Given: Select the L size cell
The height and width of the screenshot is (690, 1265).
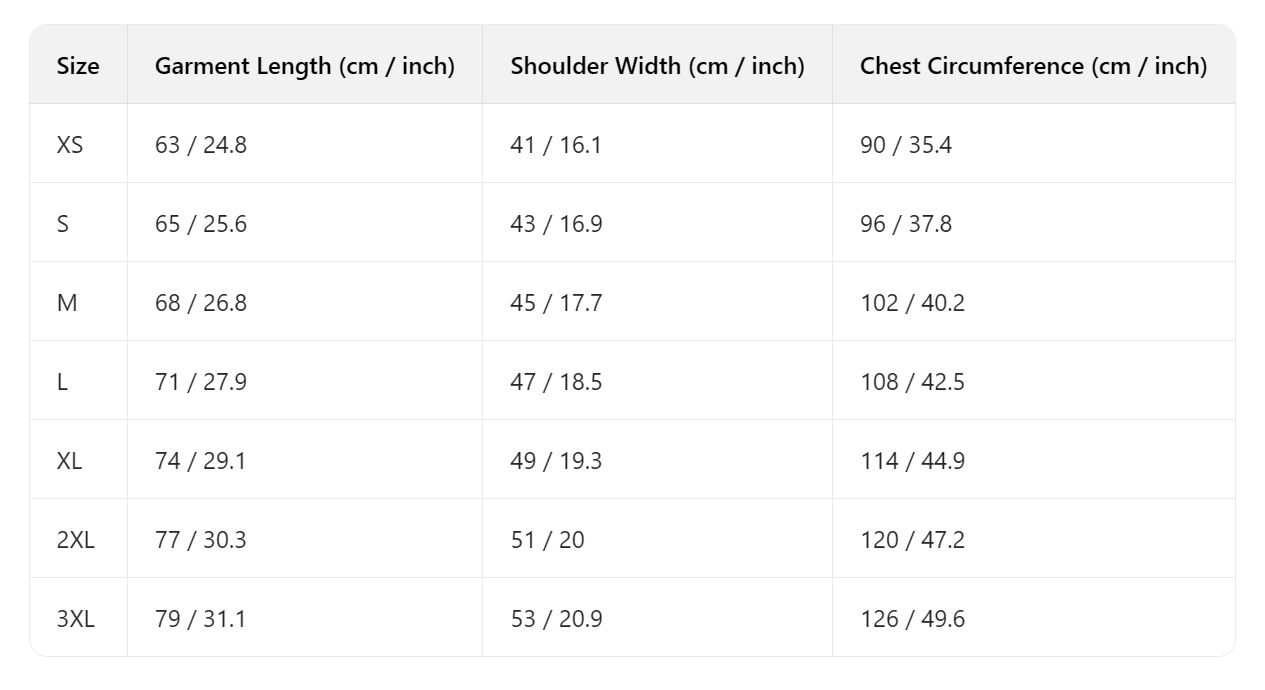Looking at the screenshot, I should pos(62,382).
